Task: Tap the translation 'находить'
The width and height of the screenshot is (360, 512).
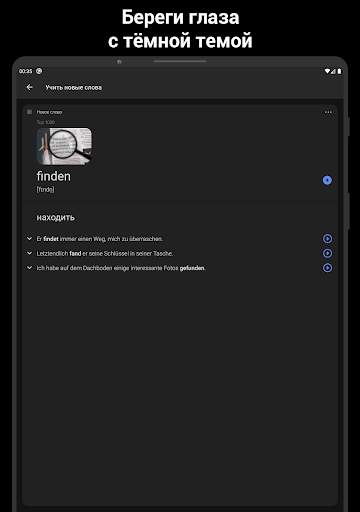Action: 56,218
